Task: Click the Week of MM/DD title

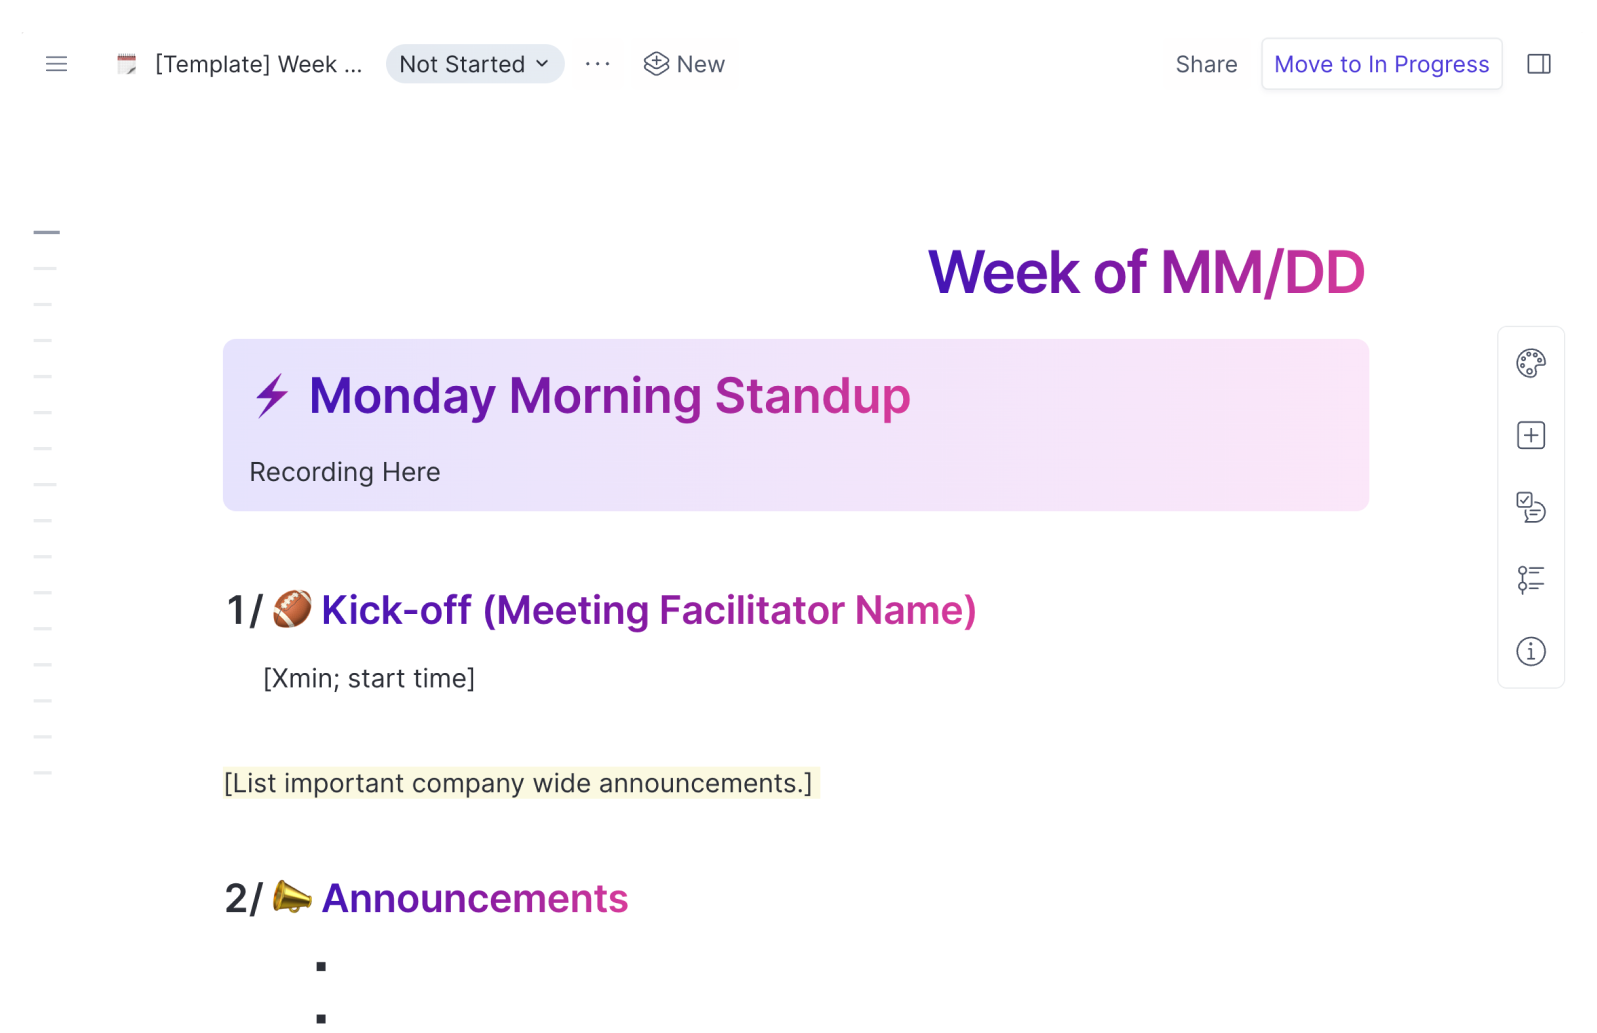Action: click(1146, 272)
